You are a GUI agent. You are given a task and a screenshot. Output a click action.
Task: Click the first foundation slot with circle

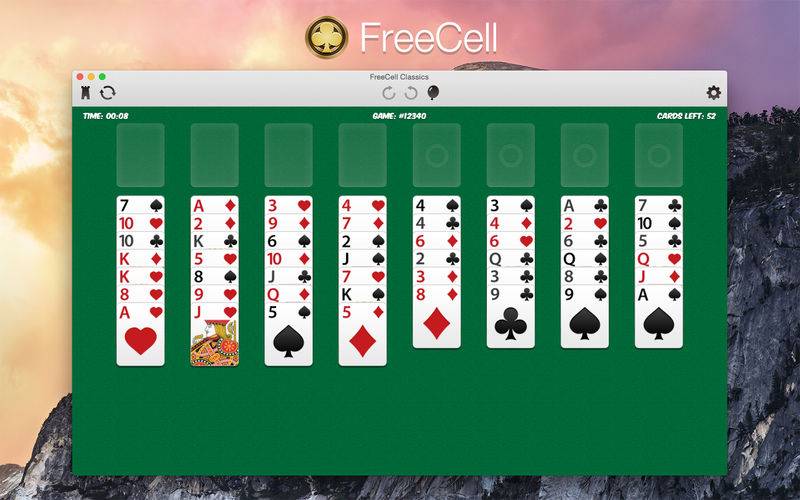click(x=437, y=155)
